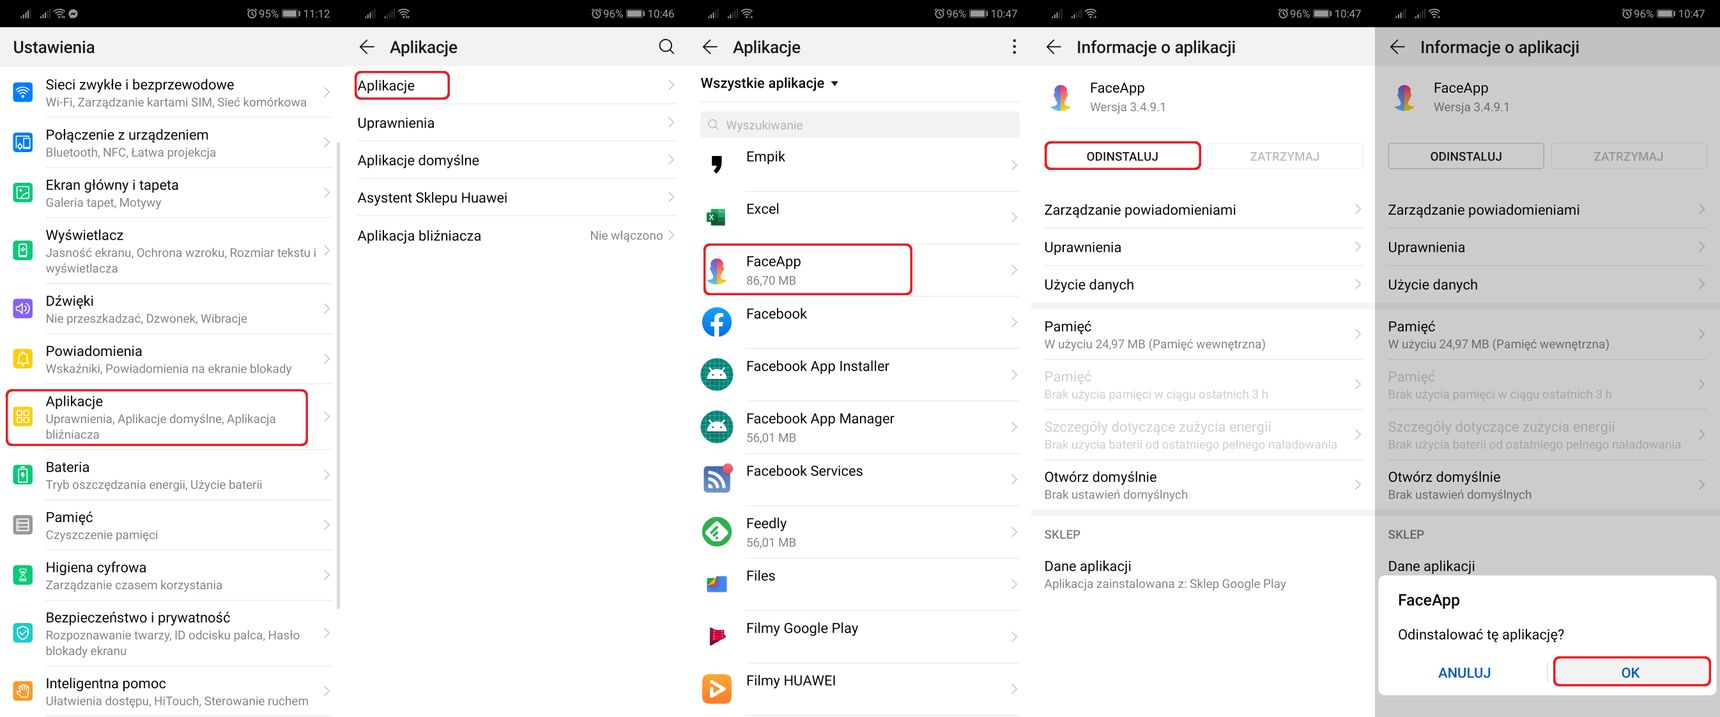The height and width of the screenshot is (717, 1720).
Task: Tap the Bezpieczeństwo i prywatność shield icon
Action: [22, 633]
